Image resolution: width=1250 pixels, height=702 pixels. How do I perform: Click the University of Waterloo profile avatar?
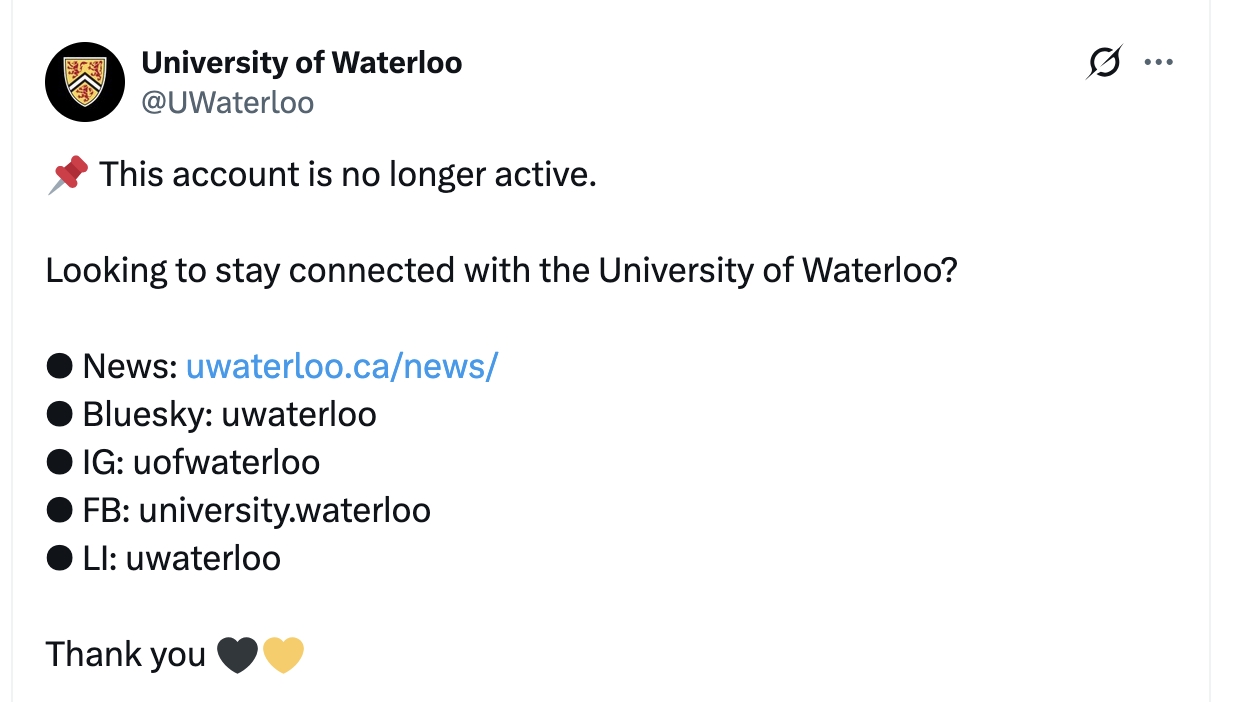pyautogui.click(x=85, y=82)
